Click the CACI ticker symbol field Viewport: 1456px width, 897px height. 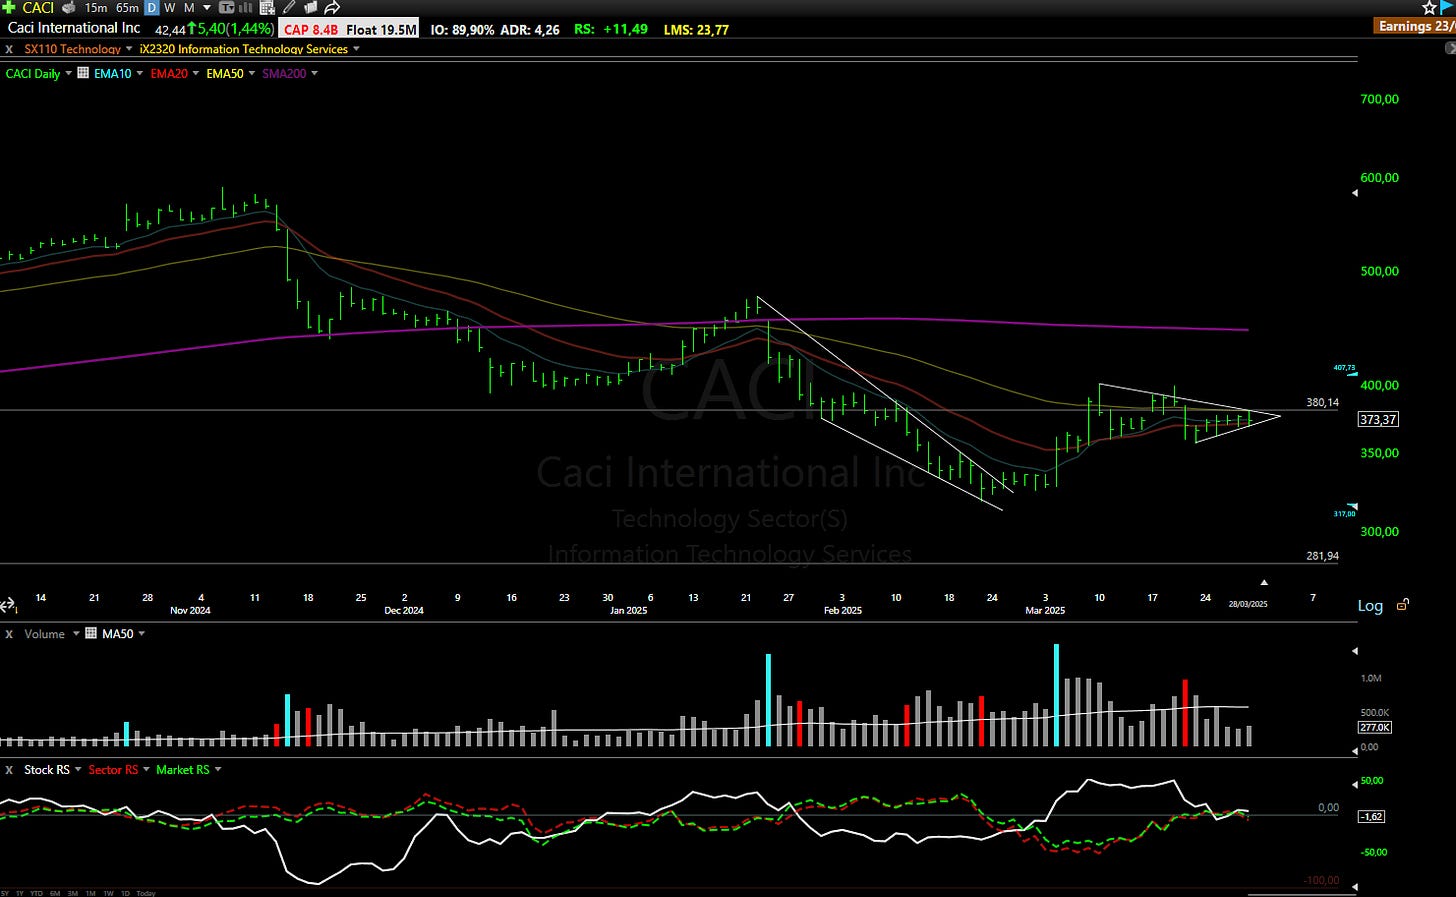[x=38, y=8]
